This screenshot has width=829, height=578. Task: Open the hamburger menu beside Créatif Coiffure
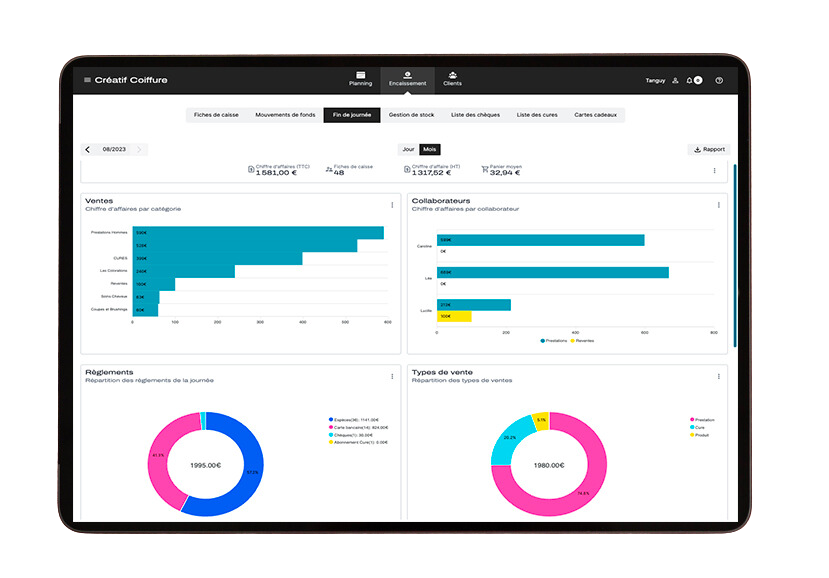pos(88,80)
